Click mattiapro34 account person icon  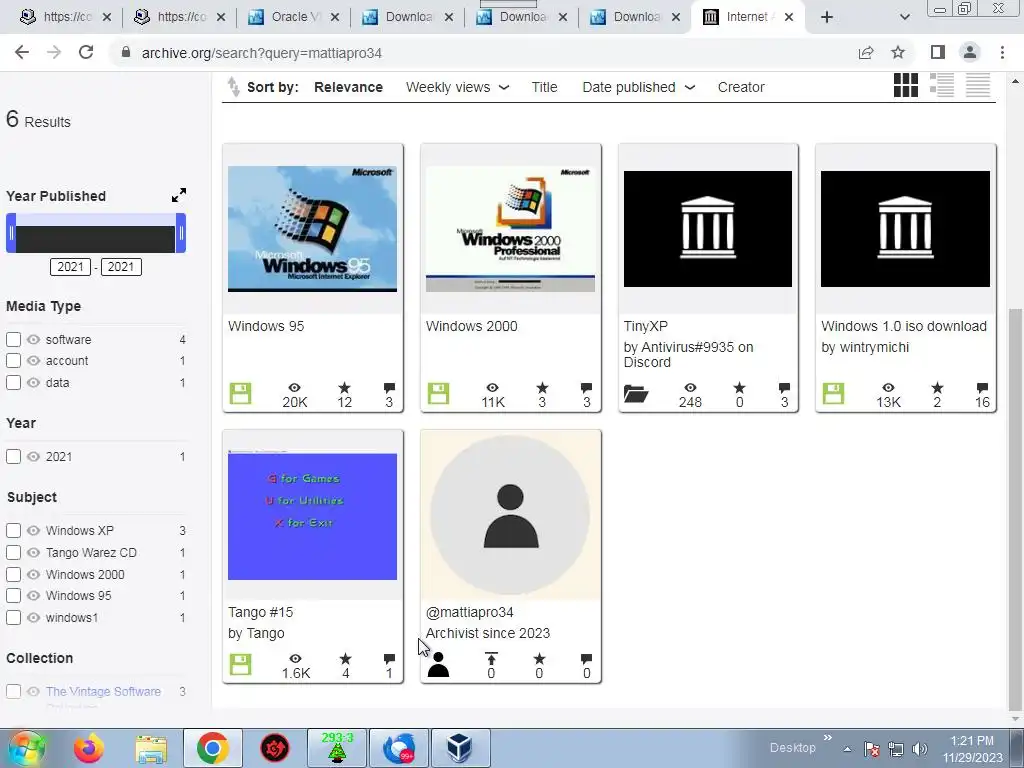pyautogui.click(x=438, y=665)
